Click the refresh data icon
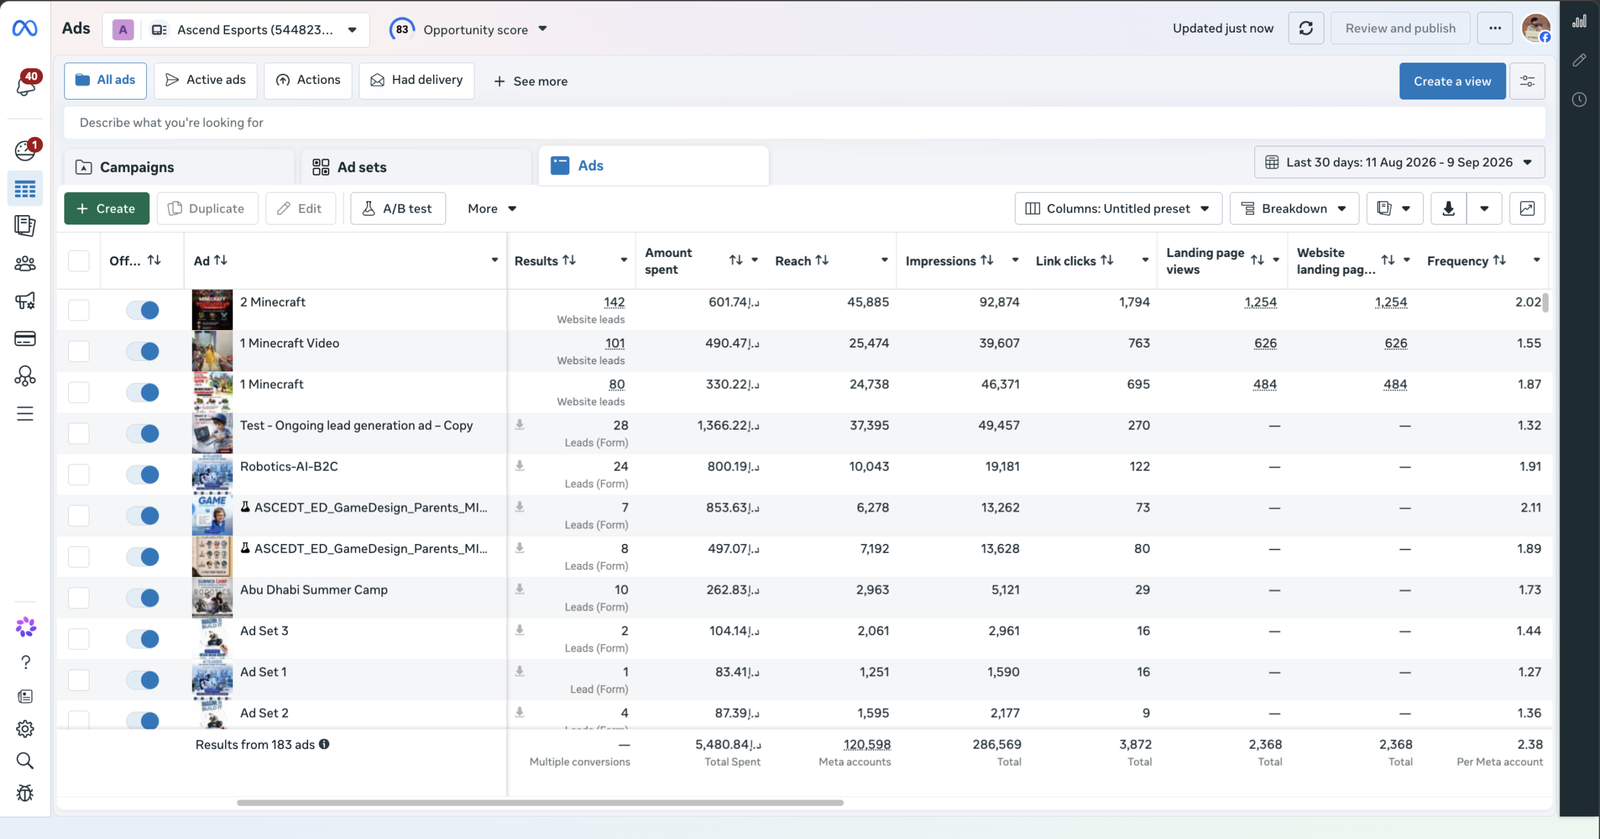1600x839 pixels. coord(1306,28)
